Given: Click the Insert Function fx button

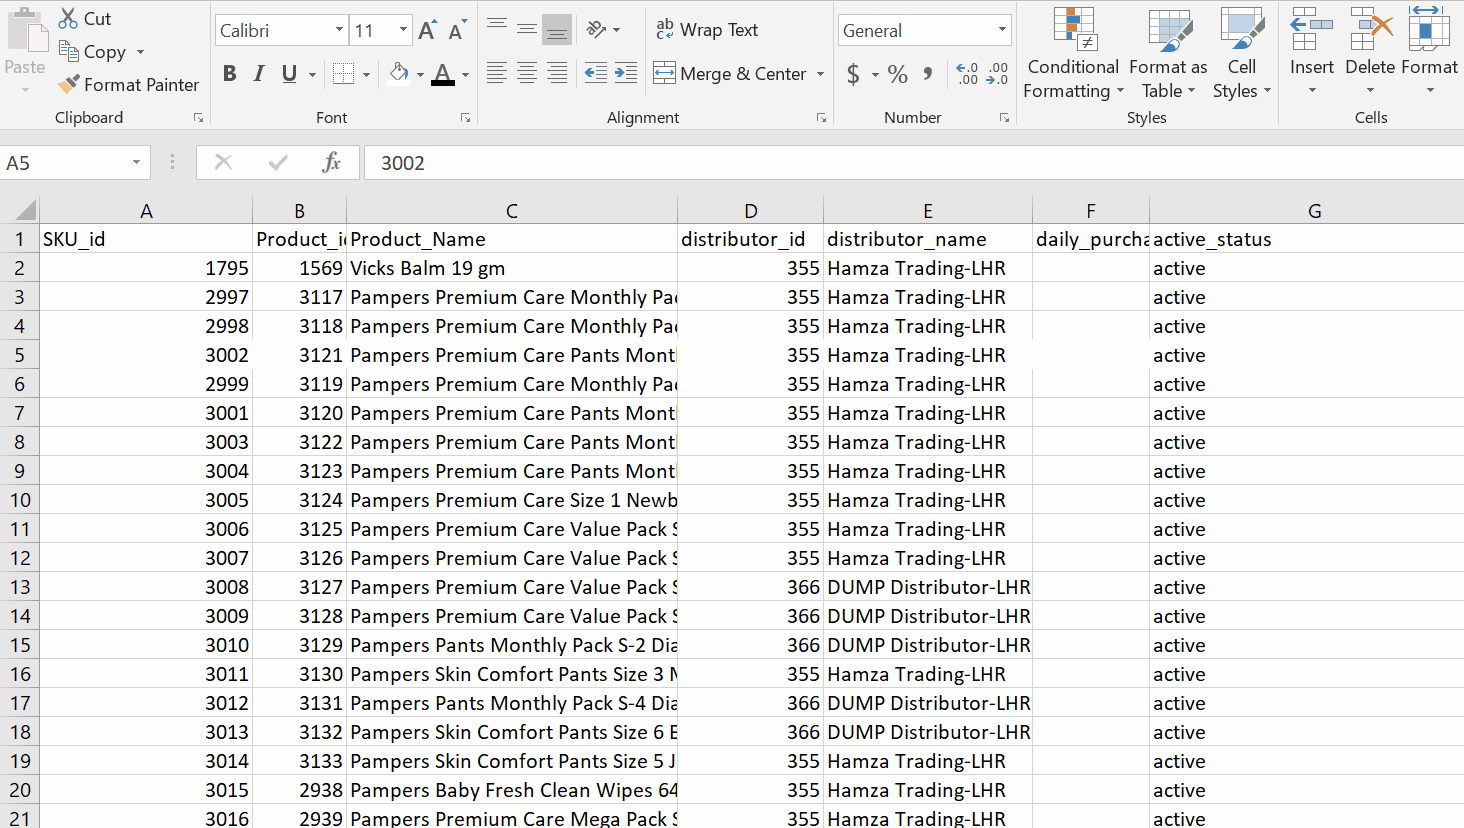Looking at the screenshot, I should [x=332, y=162].
